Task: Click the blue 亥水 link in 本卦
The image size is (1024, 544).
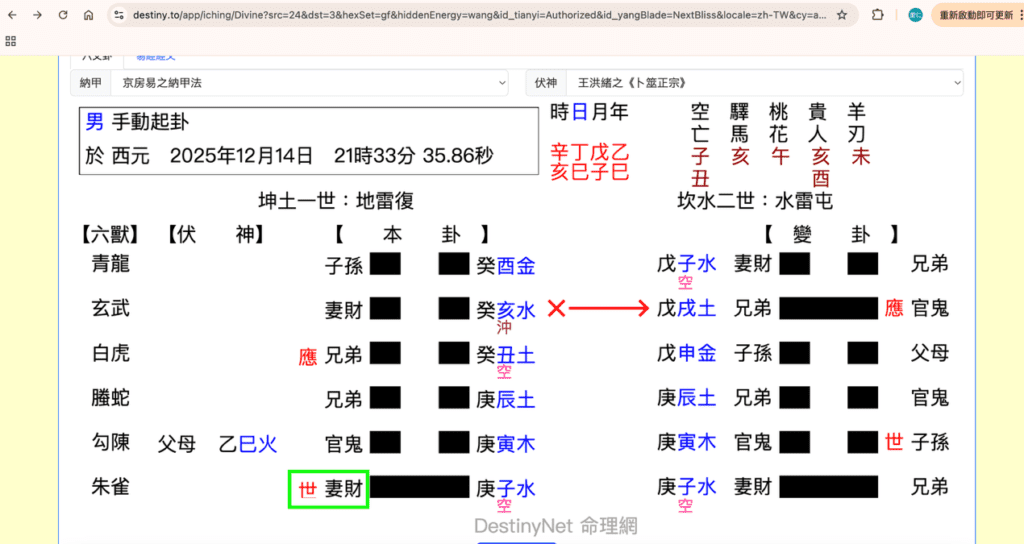Action: click(x=516, y=309)
